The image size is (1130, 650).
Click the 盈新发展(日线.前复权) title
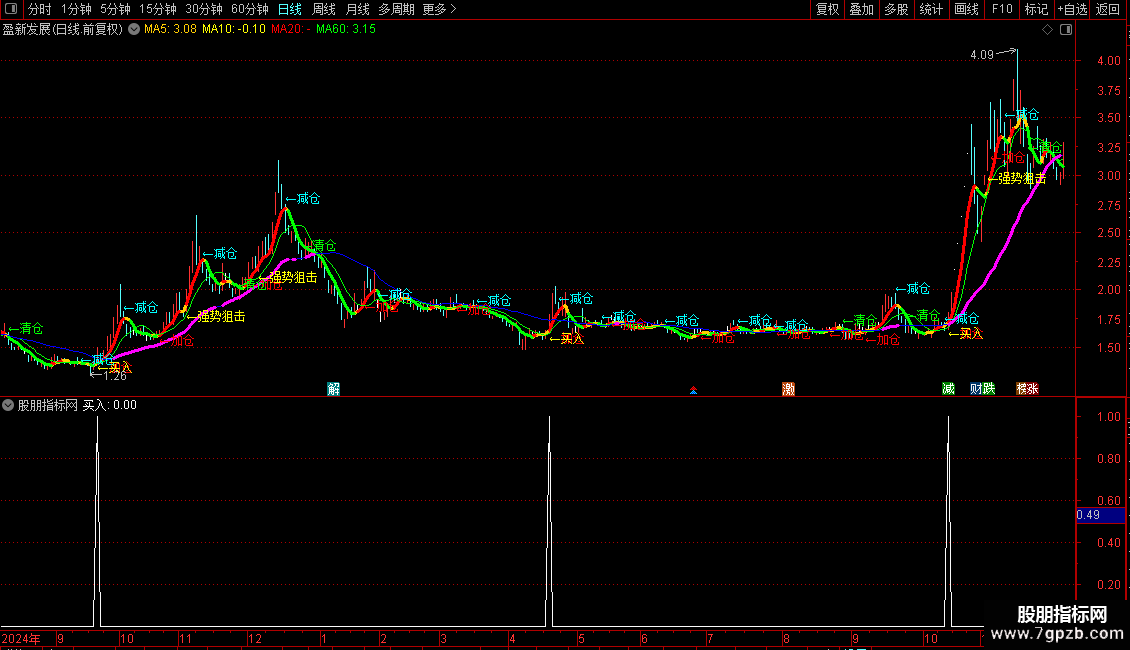pos(63,30)
